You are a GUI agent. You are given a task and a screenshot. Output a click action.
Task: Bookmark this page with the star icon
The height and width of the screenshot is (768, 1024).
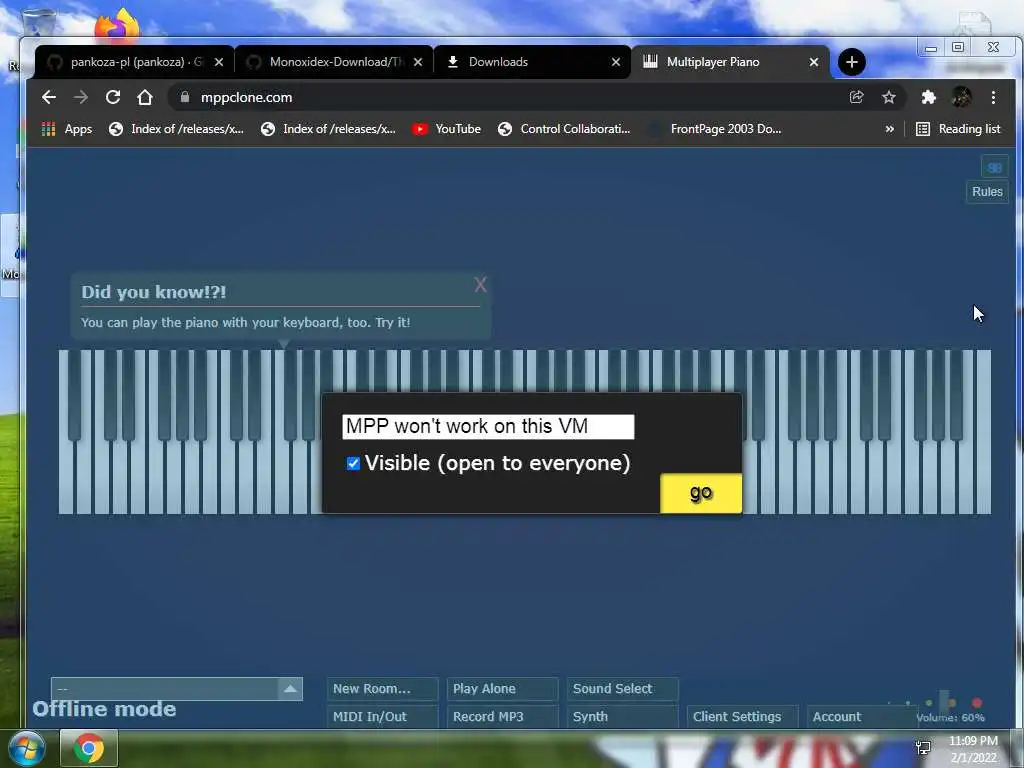(x=889, y=97)
